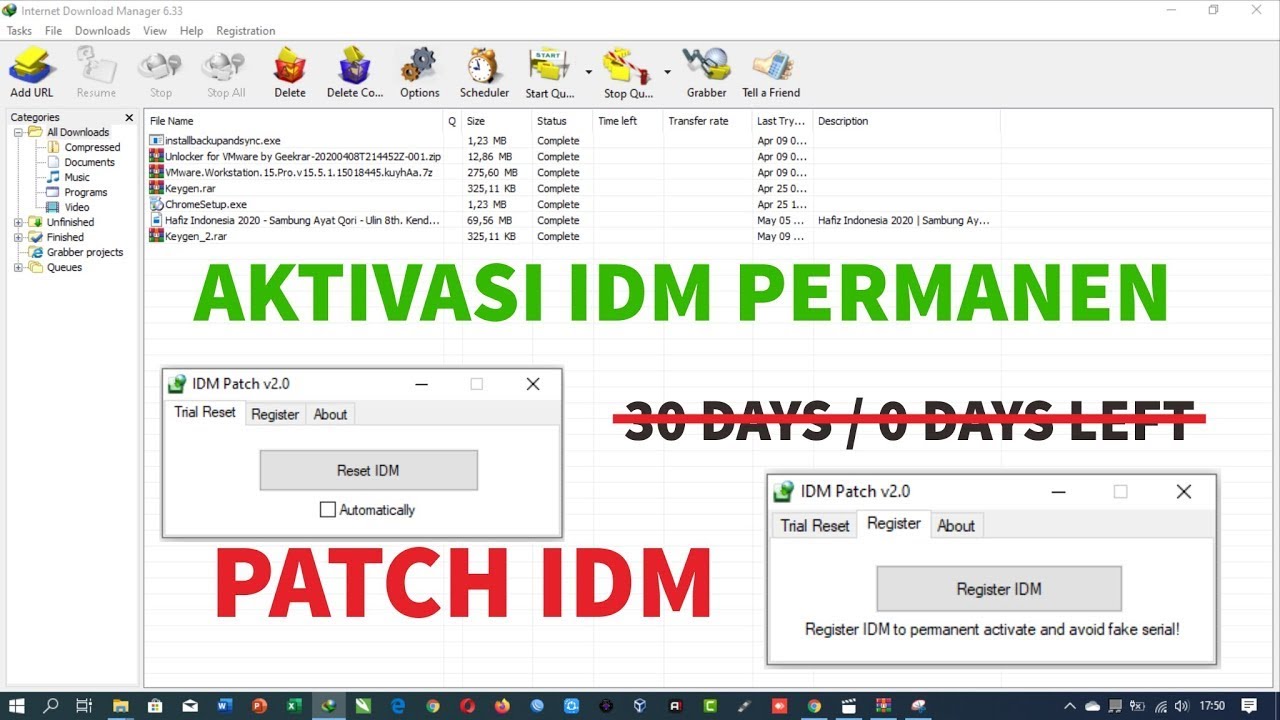Click the Resume toolbar icon
The width and height of the screenshot is (1280, 720).
pyautogui.click(x=96, y=72)
